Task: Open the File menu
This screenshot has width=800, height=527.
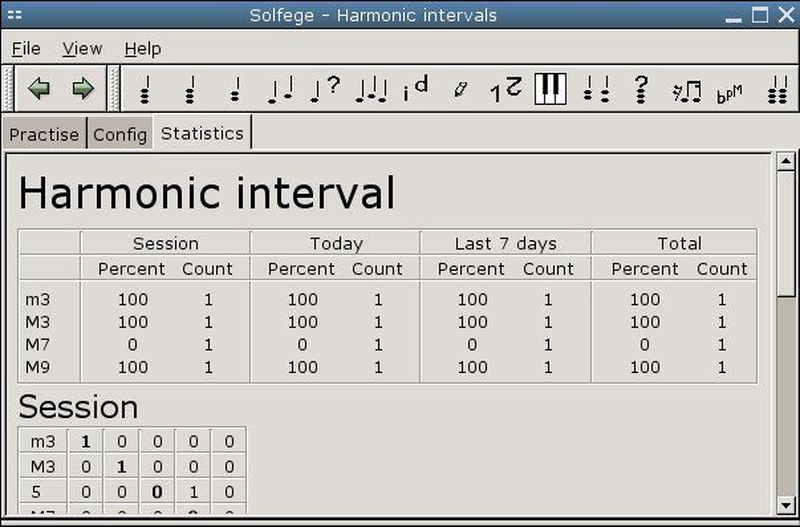Action: click(x=26, y=48)
